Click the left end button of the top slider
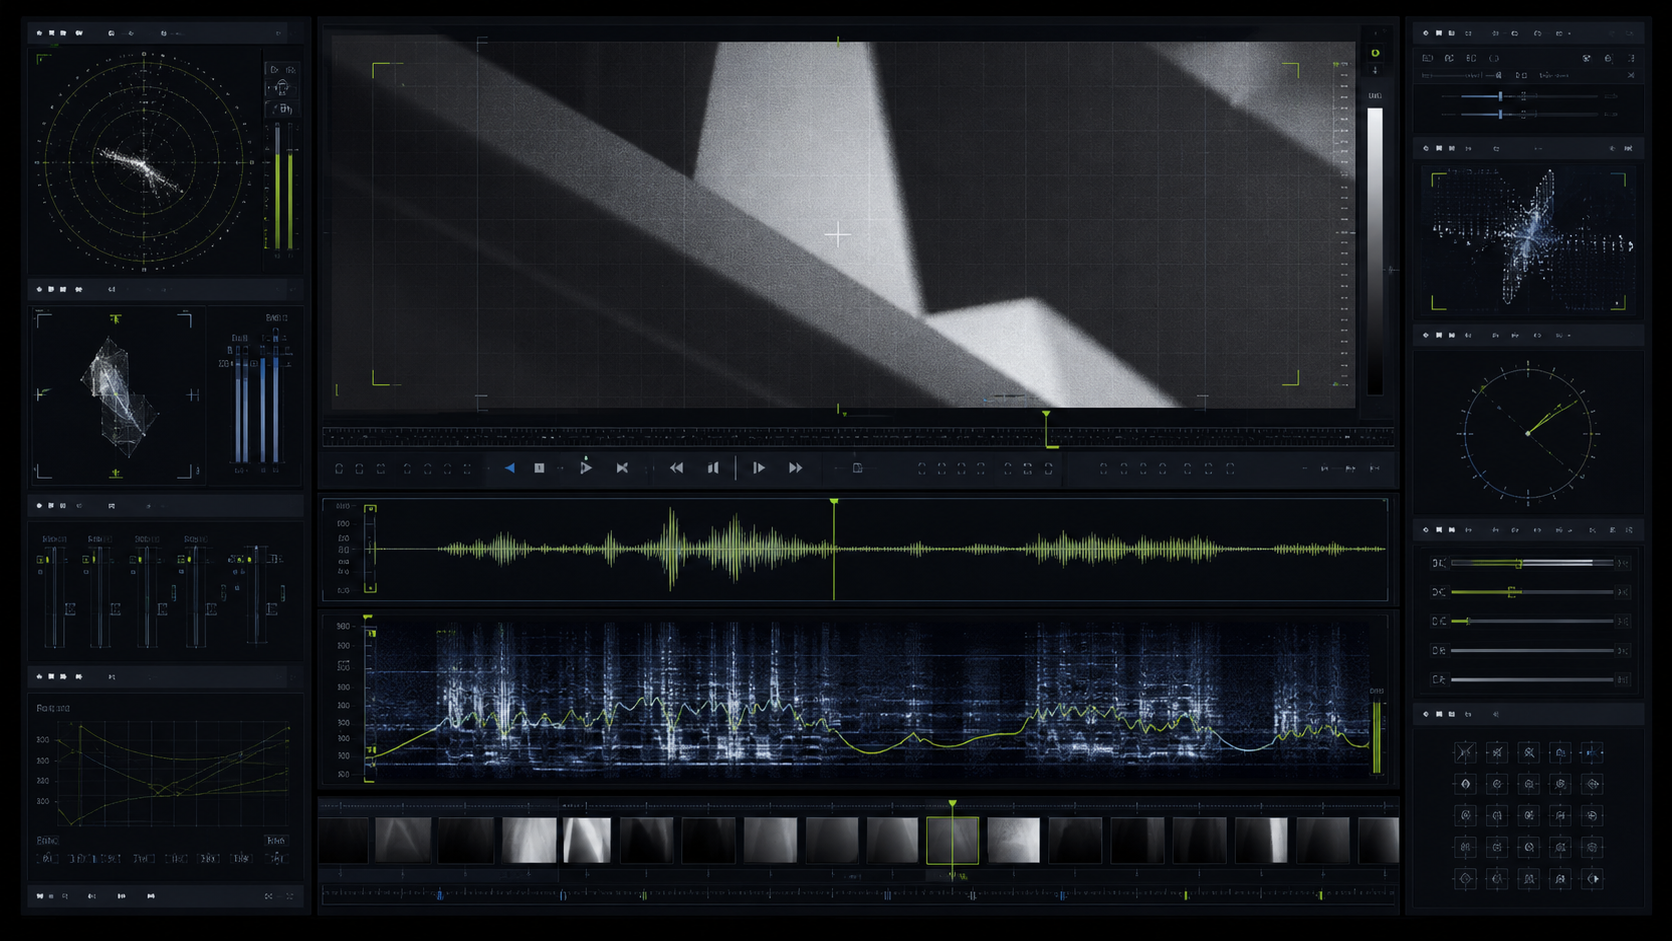 pos(1438,563)
